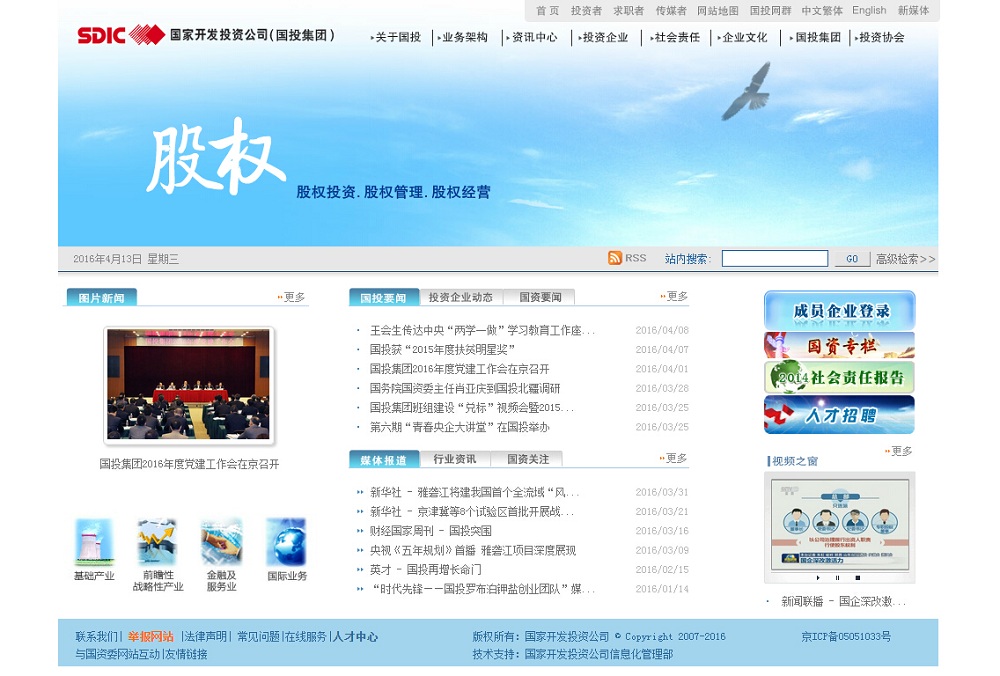Select the 媒体报道 tab
This screenshot has height=676, width=1000.
pyautogui.click(x=383, y=460)
